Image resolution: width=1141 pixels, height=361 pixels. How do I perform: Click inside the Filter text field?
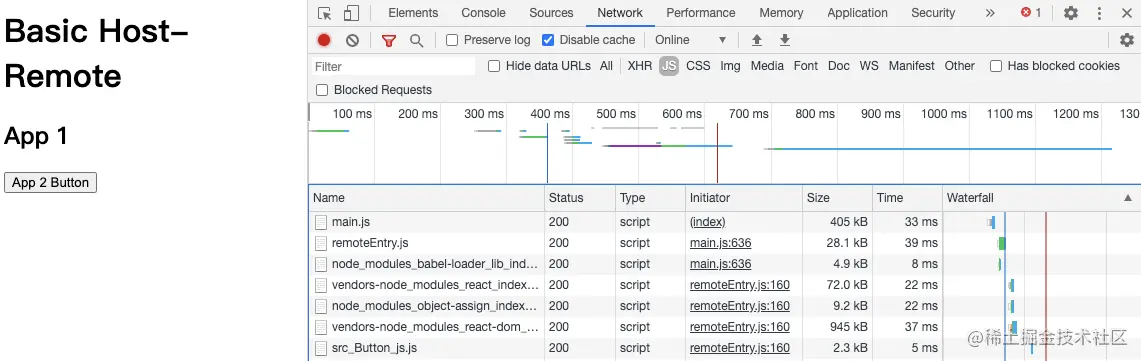click(394, 66)
